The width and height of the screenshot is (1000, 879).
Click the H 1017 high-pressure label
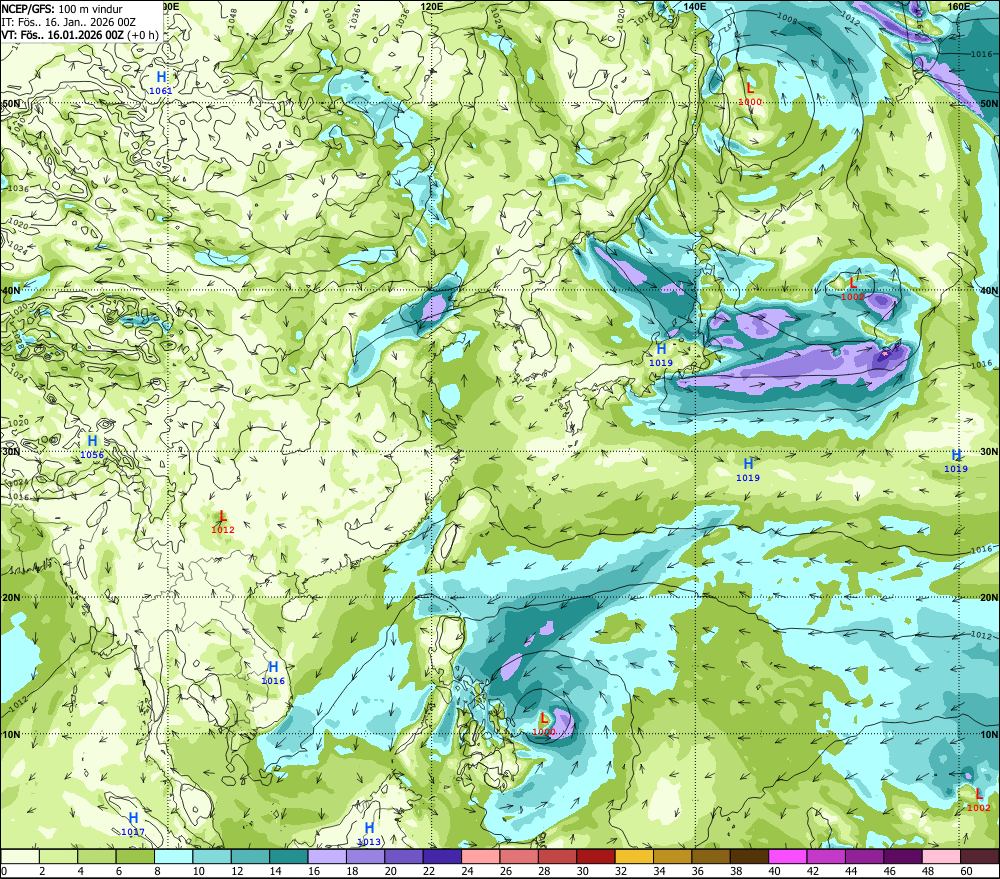pos(133,824)
